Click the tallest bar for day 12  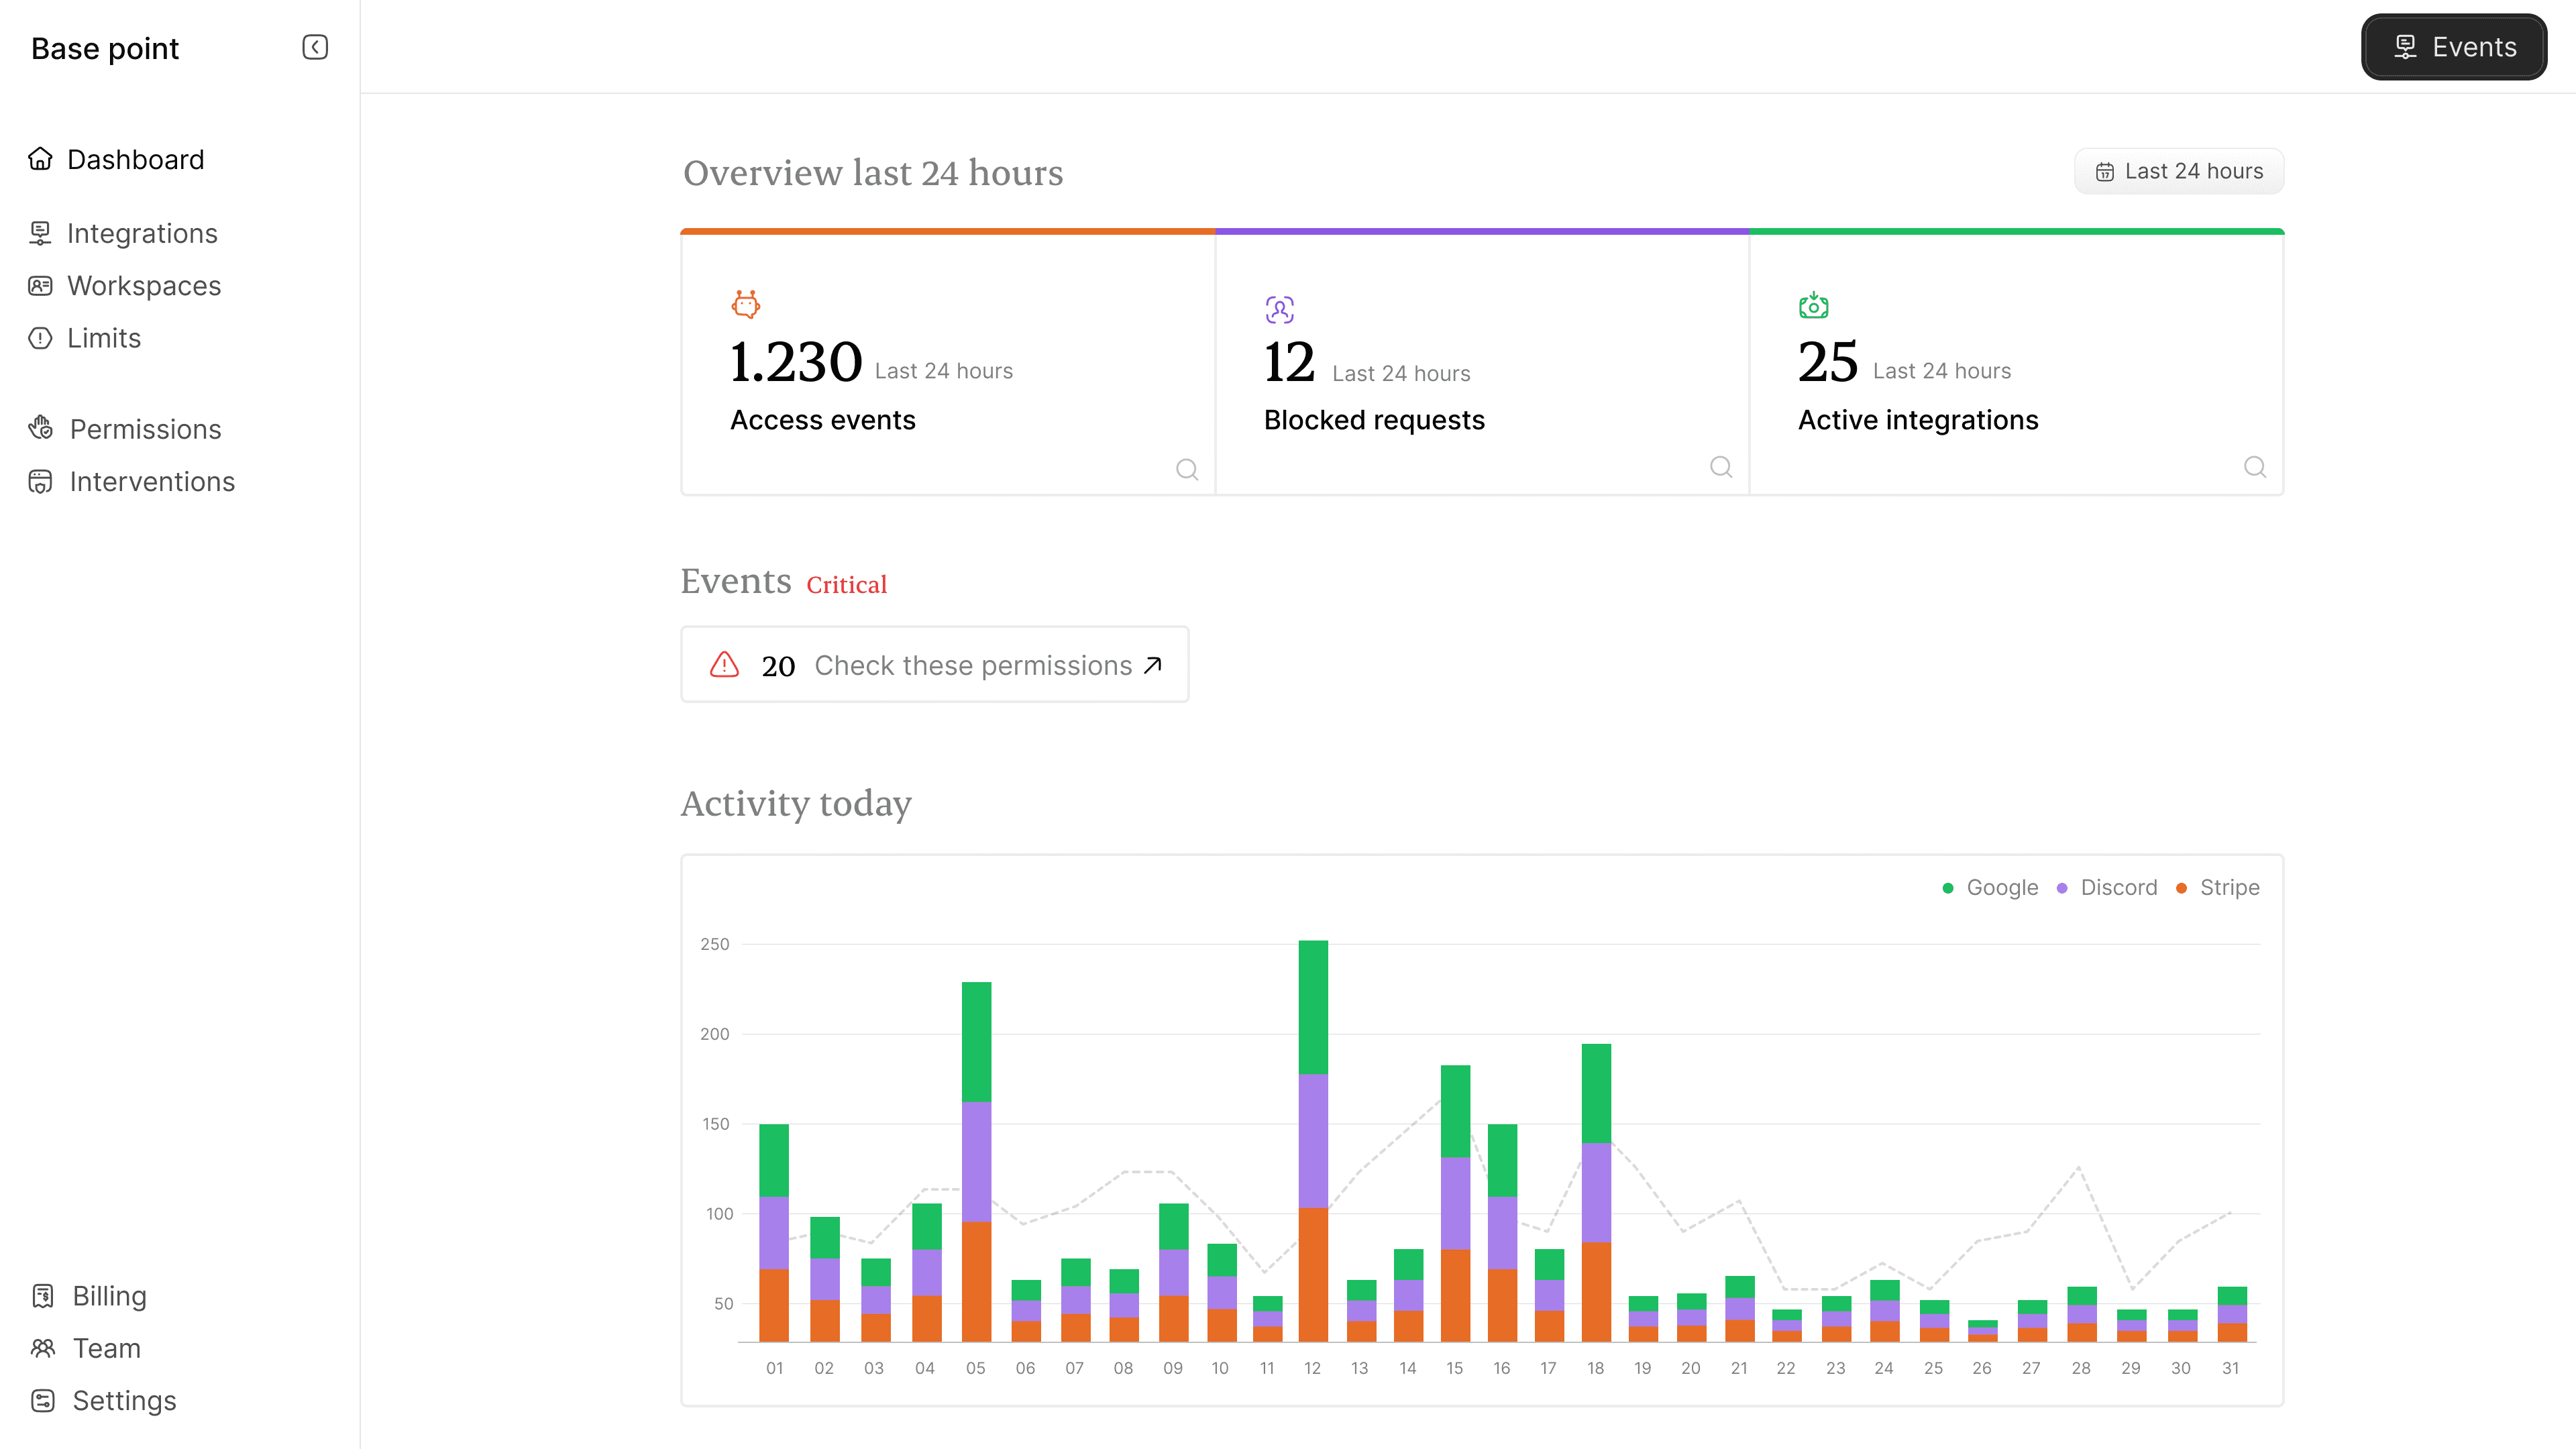tap(1313, 1140)
